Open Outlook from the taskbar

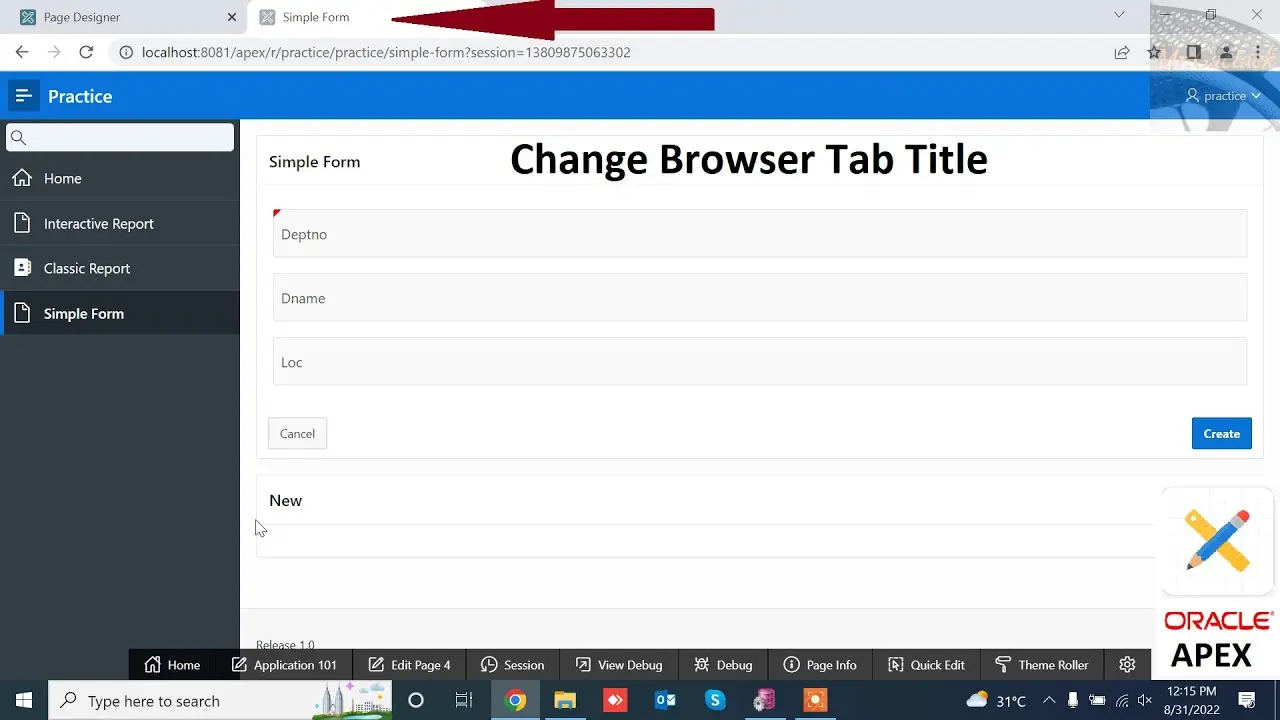[x=665, y=700]
